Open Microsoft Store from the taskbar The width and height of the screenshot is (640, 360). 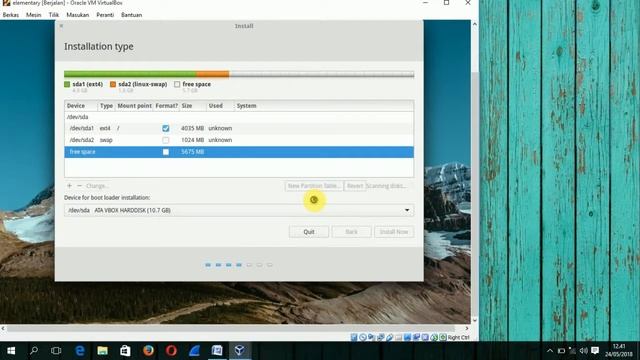[x=125, y=351]
